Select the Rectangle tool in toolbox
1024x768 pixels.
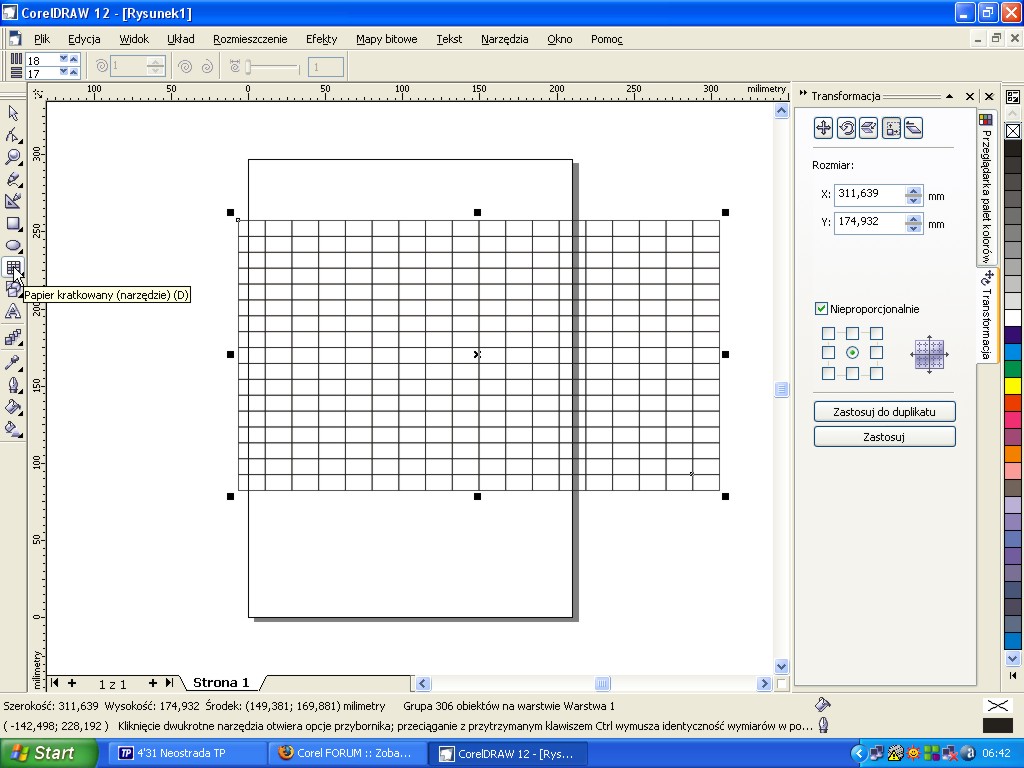[x=13, y=223]
